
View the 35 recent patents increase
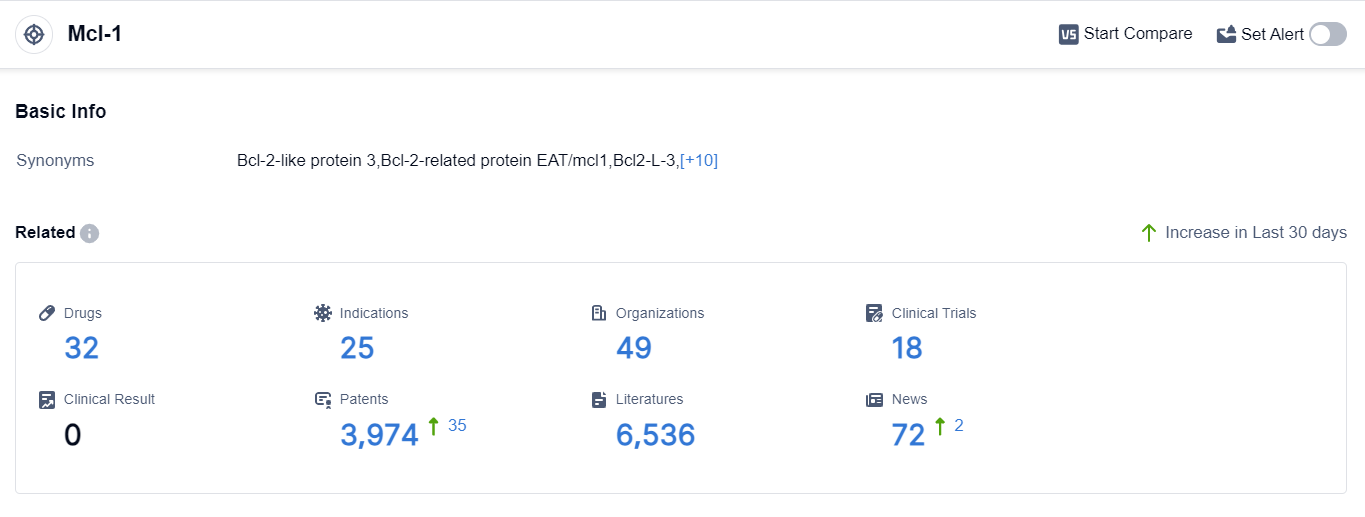point(457,426)
